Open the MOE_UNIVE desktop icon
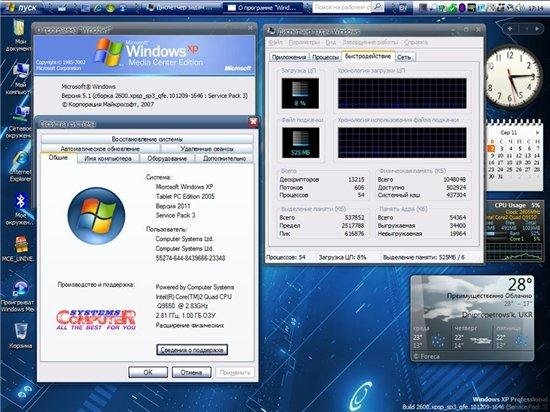The image size is (550, 412). (19, 249)
